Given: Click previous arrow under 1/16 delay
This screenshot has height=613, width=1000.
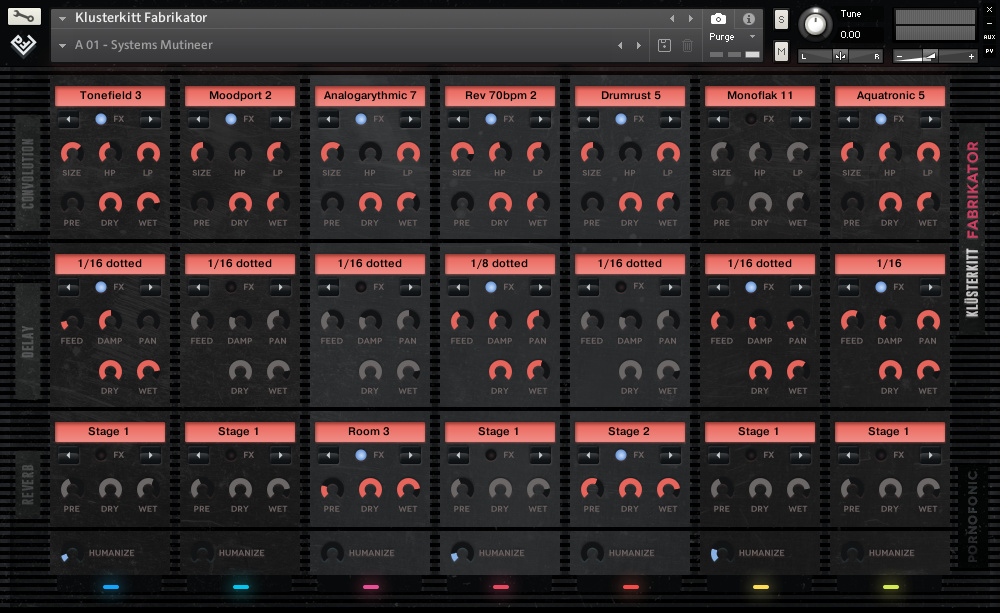Looking at the screenshot, I should tap(848, 288).
